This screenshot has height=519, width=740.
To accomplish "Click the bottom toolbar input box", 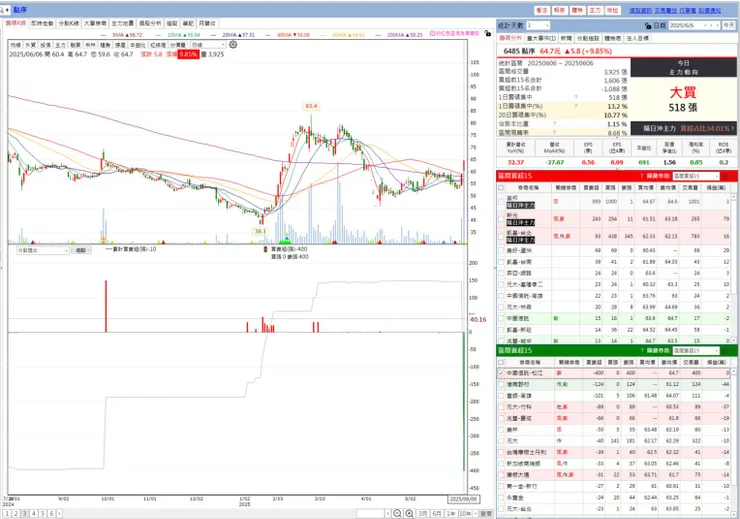I will click(370, 513).
